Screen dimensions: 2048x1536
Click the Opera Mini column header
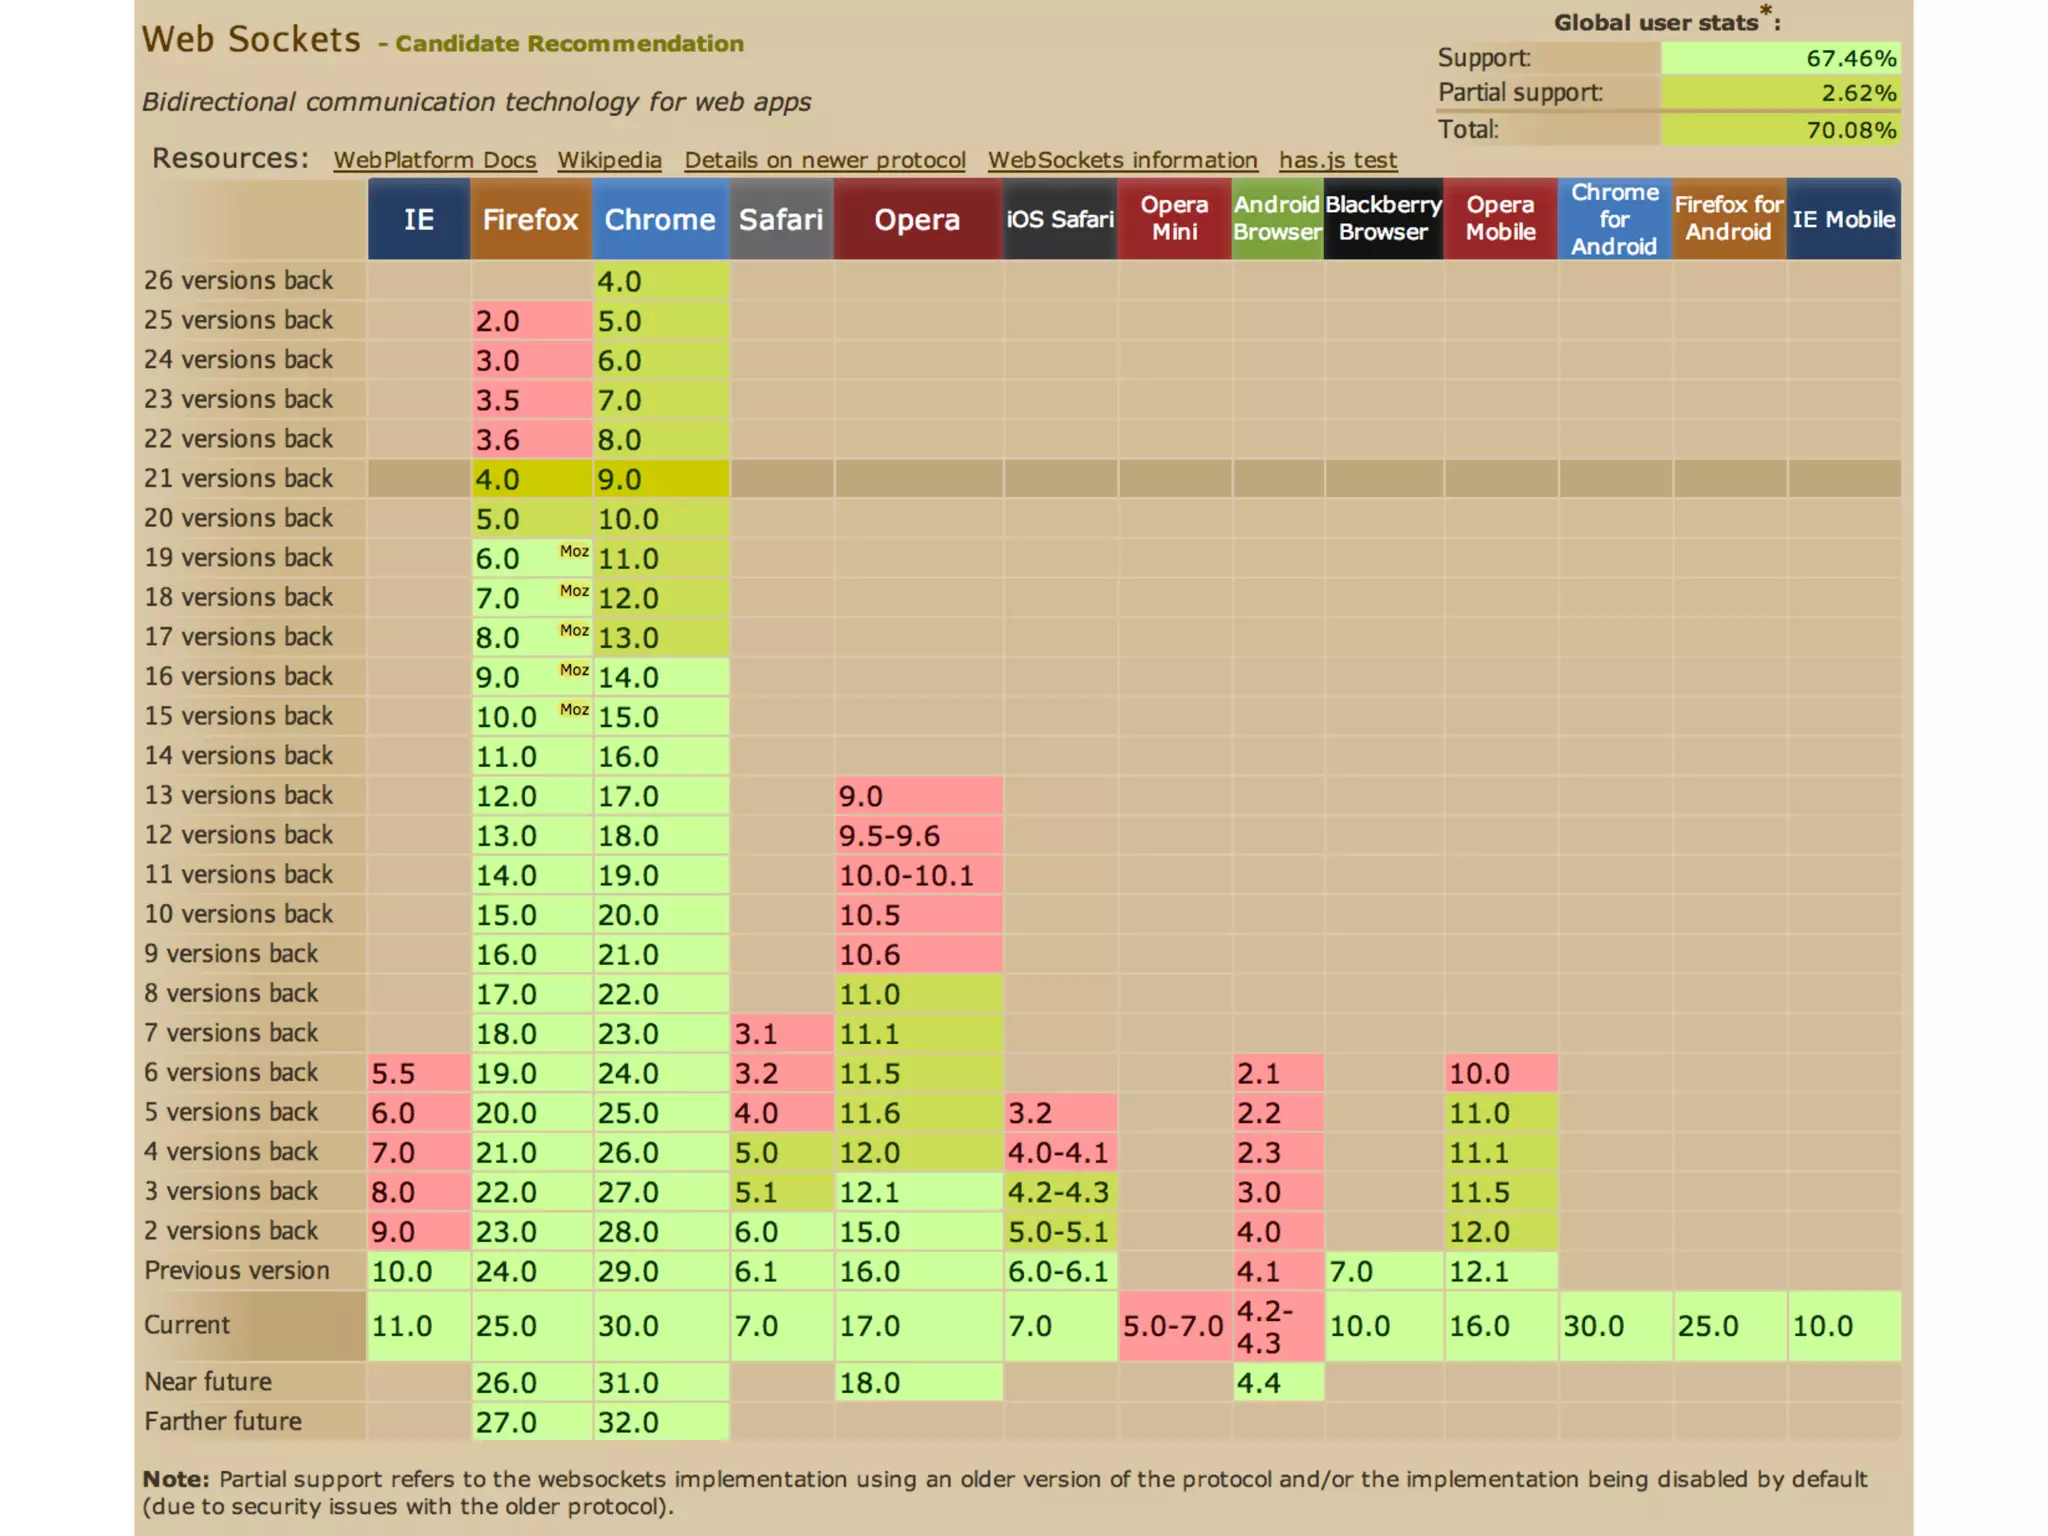pos(1174,219)
